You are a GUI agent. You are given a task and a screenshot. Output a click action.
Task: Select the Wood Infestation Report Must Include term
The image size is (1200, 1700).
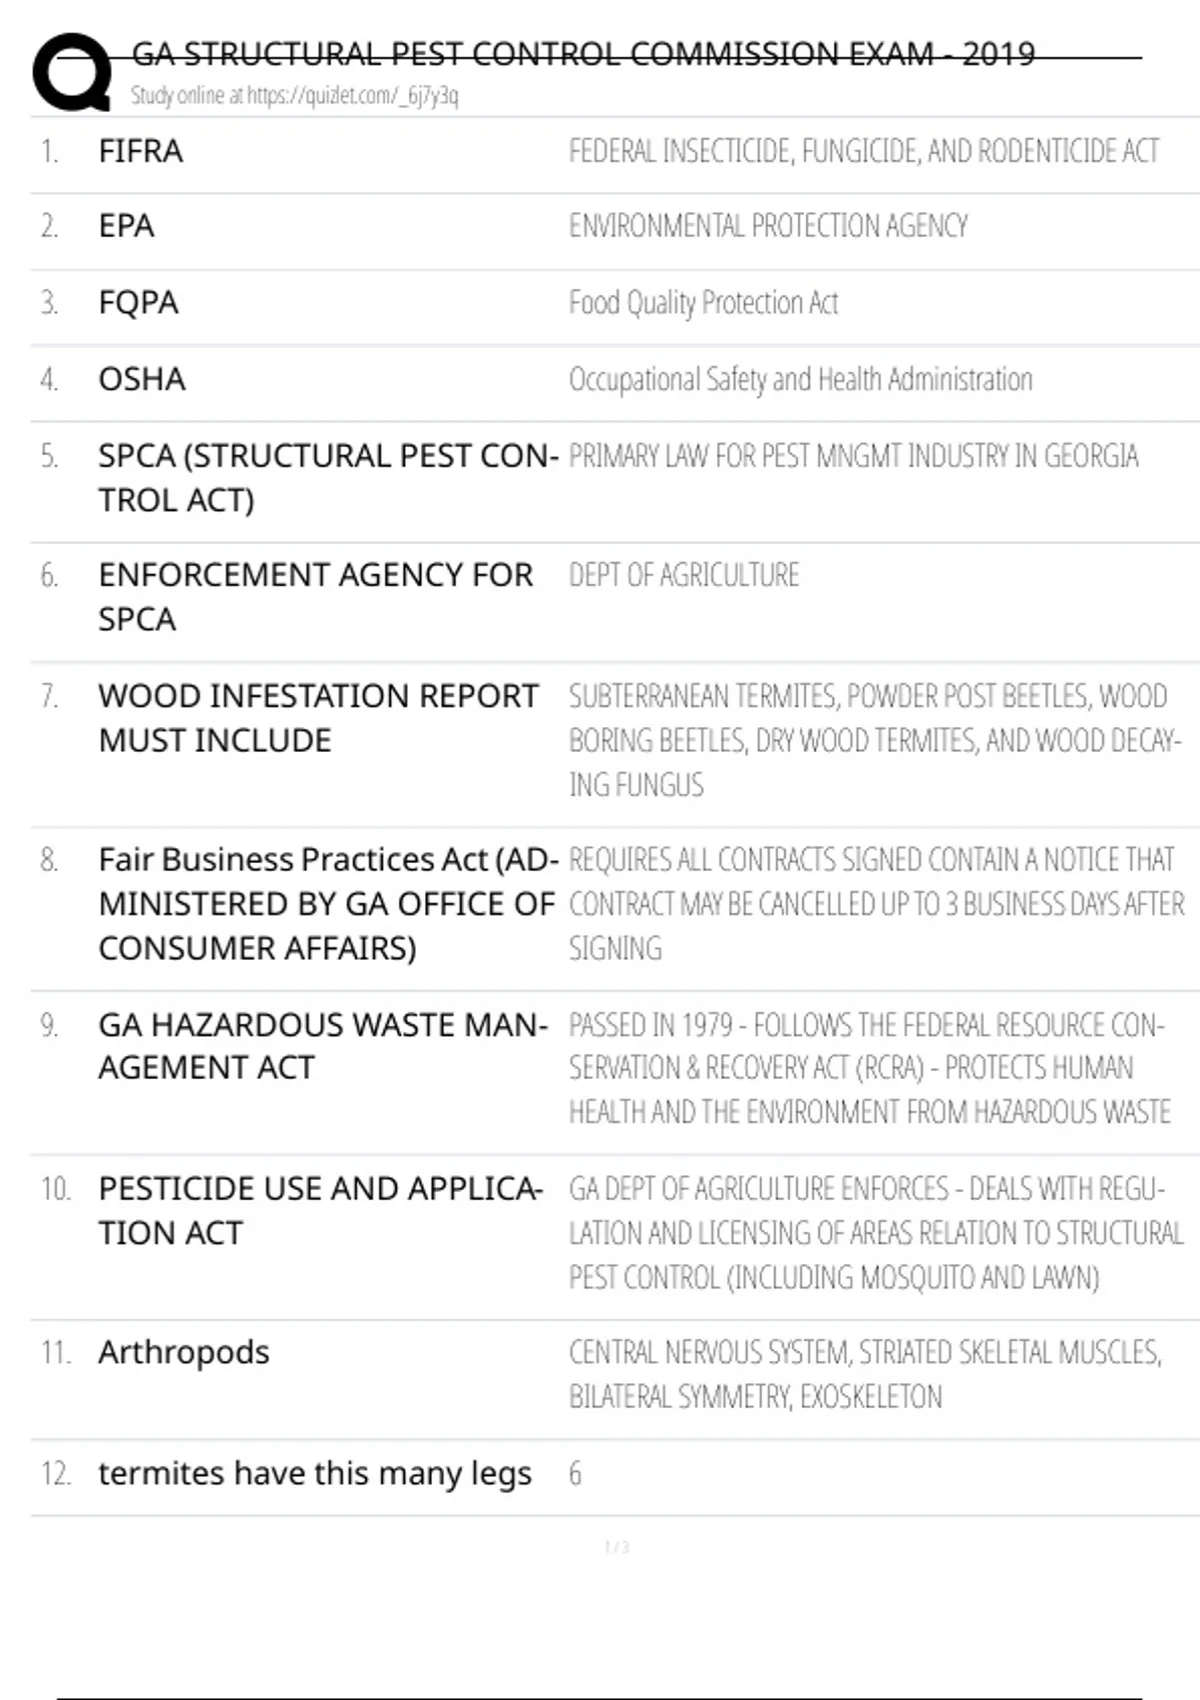click(318, 718)
